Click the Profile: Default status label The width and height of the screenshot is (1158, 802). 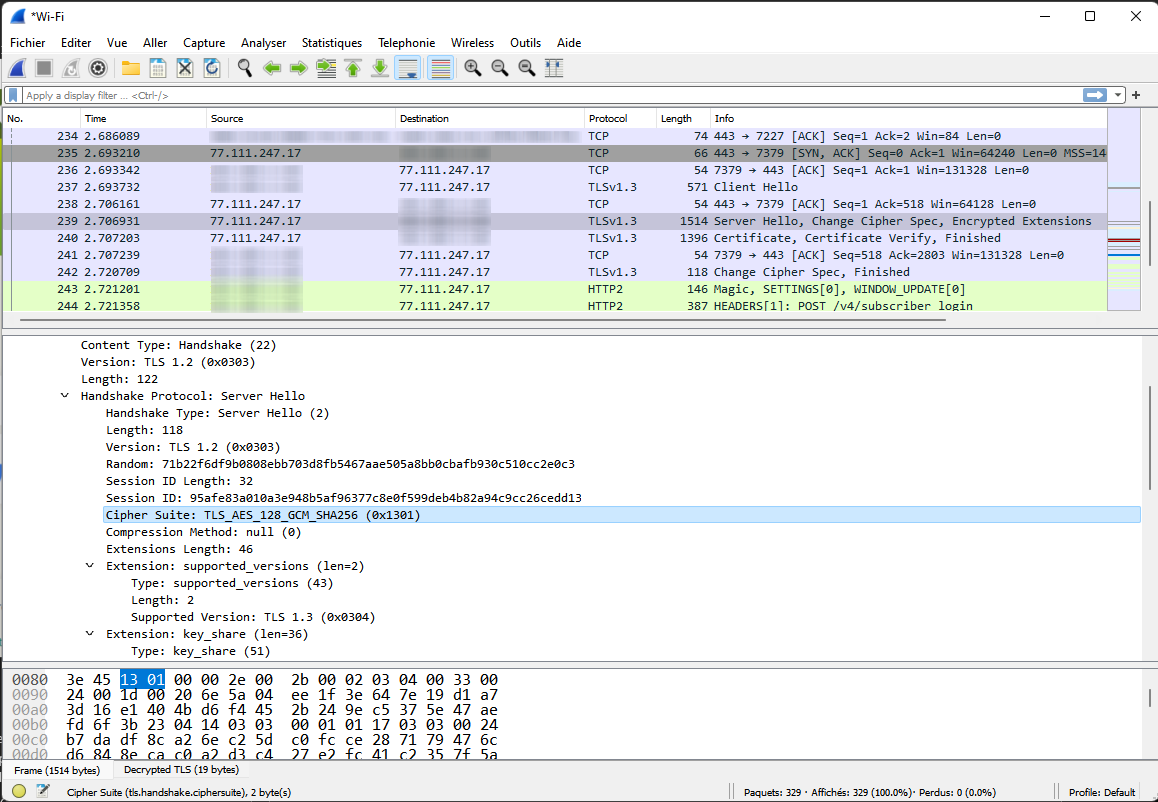[1102, 792]
